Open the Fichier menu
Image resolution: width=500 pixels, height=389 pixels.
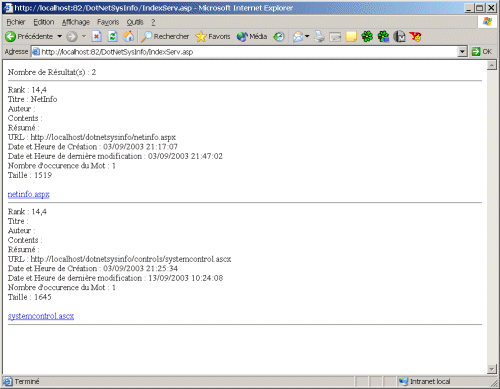pos(16,22)
